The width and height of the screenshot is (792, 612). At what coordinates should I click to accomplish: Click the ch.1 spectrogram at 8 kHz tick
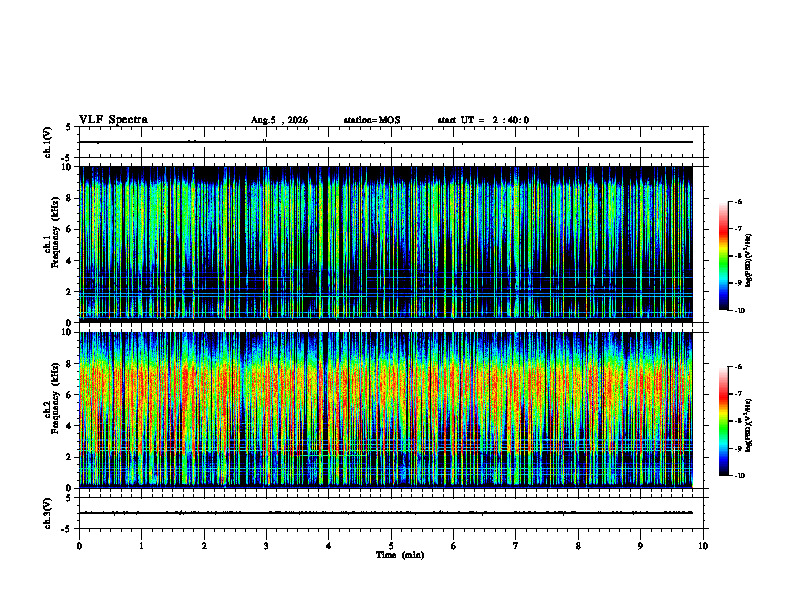70,198
